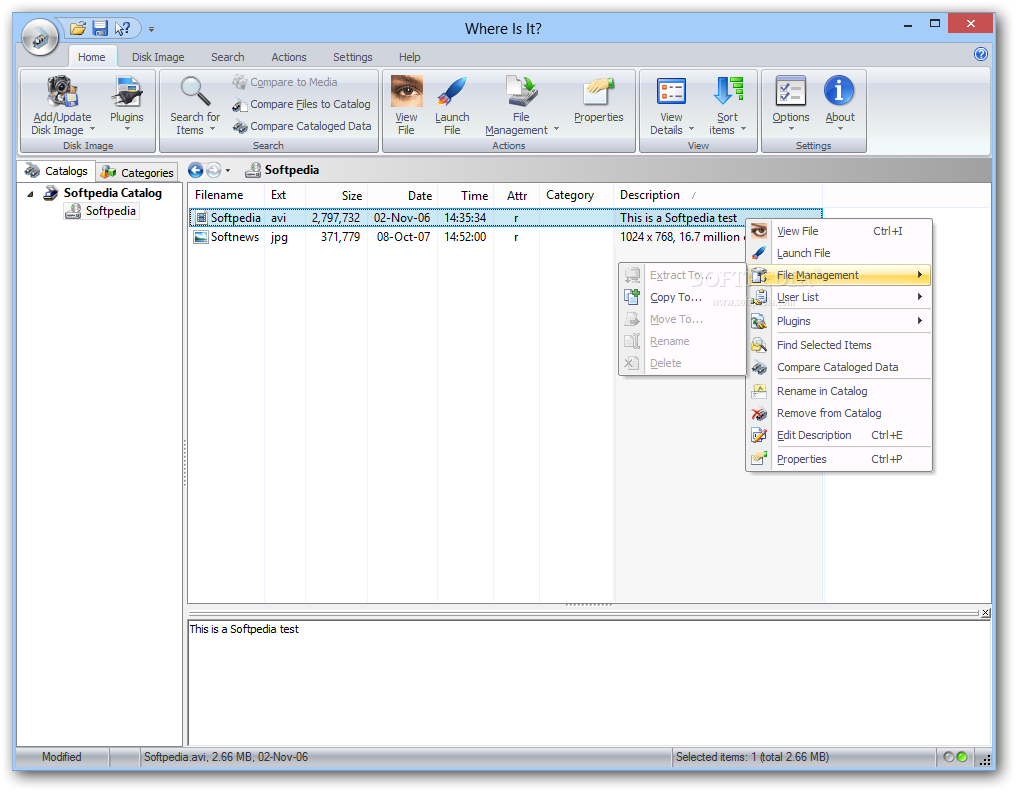Click the Rename in Catalog icon
The width and height of the screenshot is (1016, 791).
[x=759, y=391]
